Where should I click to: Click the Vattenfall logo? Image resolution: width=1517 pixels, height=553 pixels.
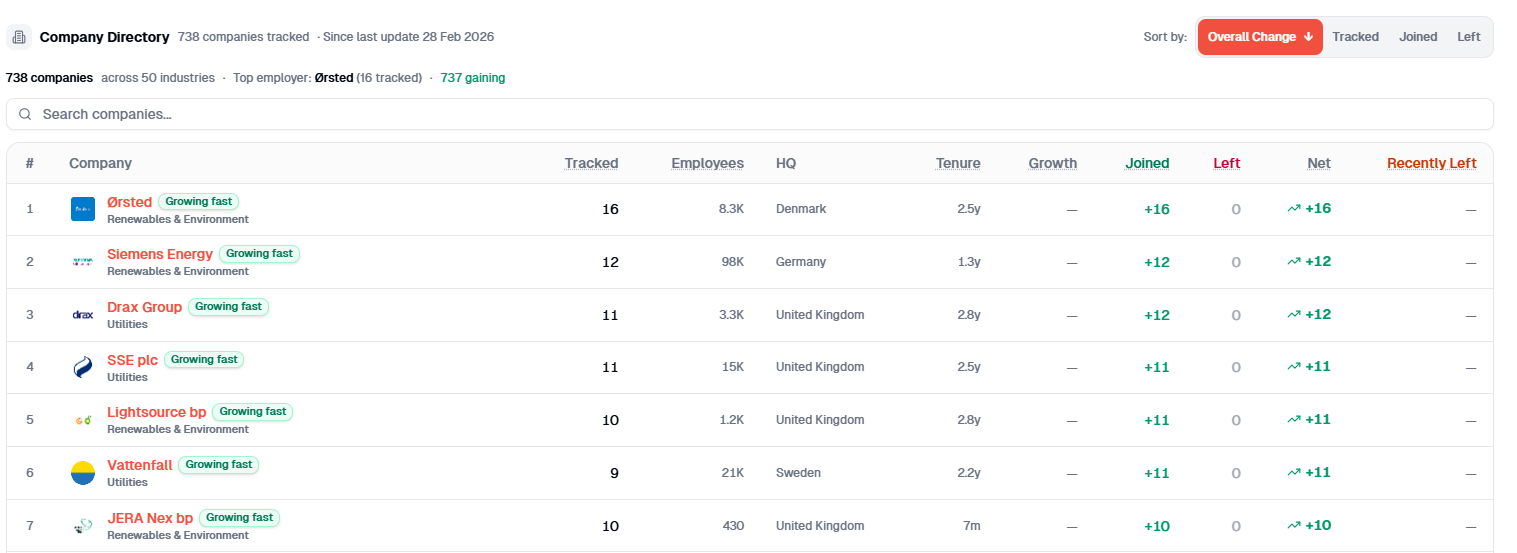point(83,473)
